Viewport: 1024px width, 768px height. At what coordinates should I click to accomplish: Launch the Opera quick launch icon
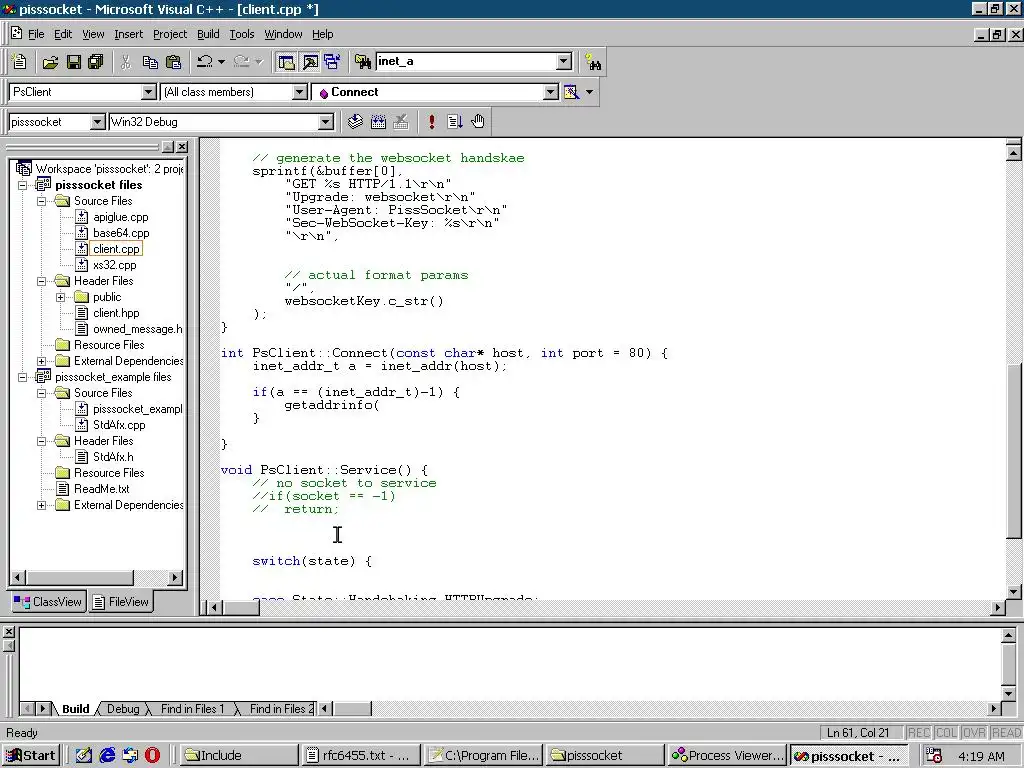152,756
